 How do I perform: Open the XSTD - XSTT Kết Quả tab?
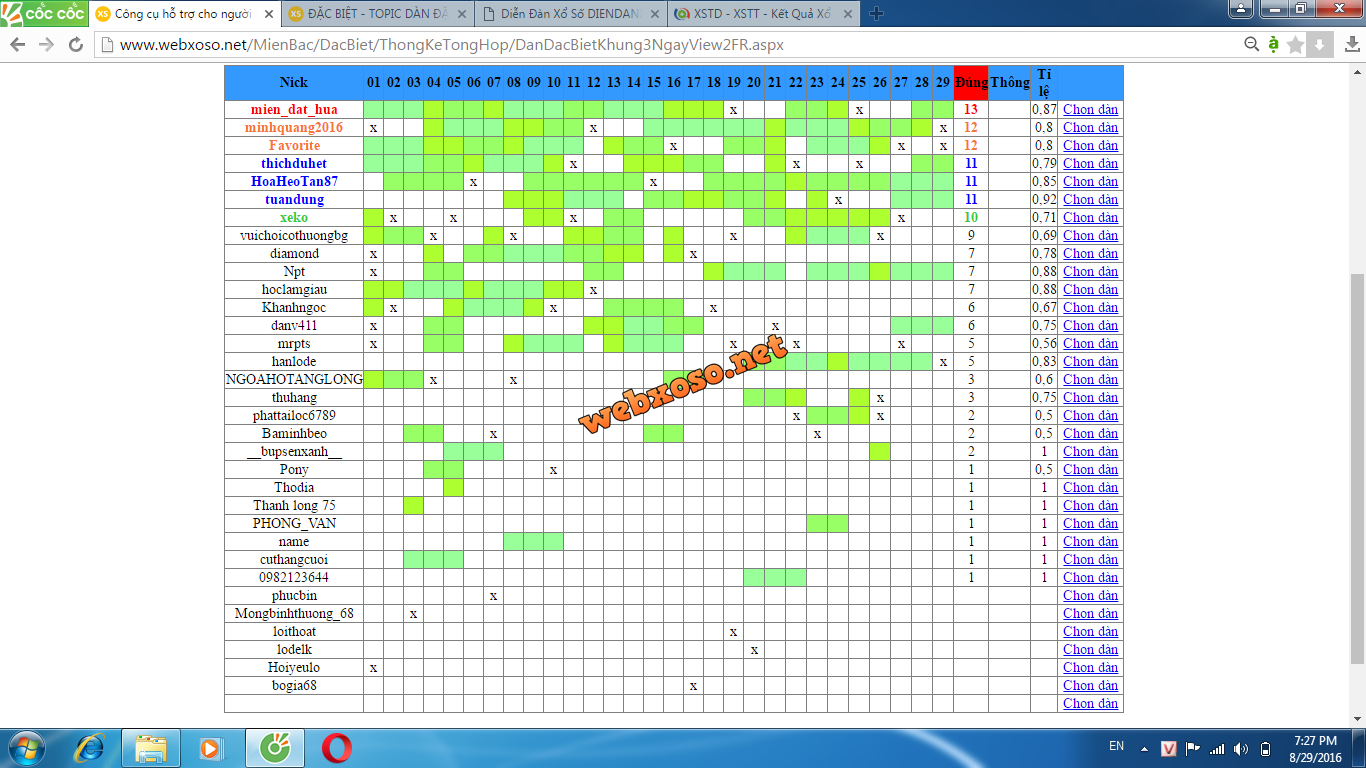760,14
